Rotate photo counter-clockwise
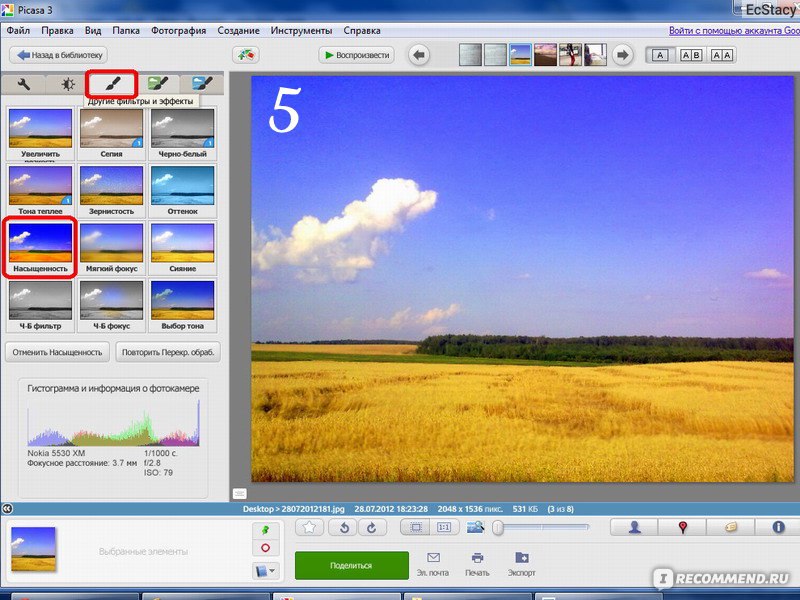Viewport: 800px width, 600px height. pyautogui.click(x=343, y=527)
